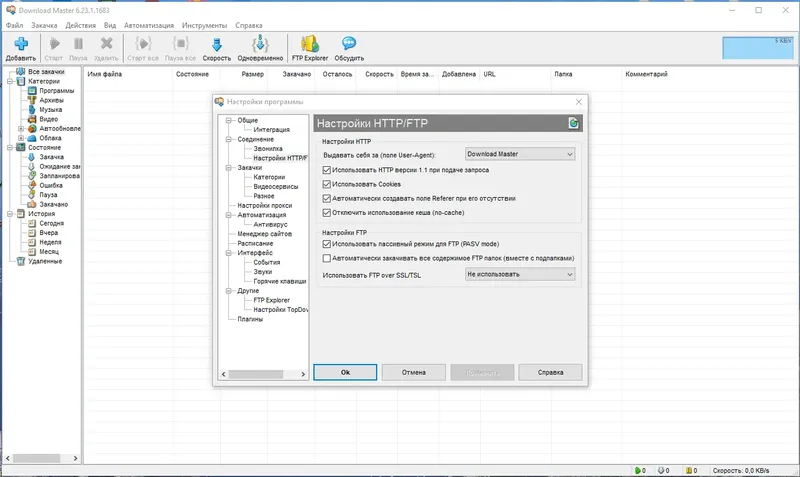Collapse the Другие settings tree node

click(x=229, y=291)
